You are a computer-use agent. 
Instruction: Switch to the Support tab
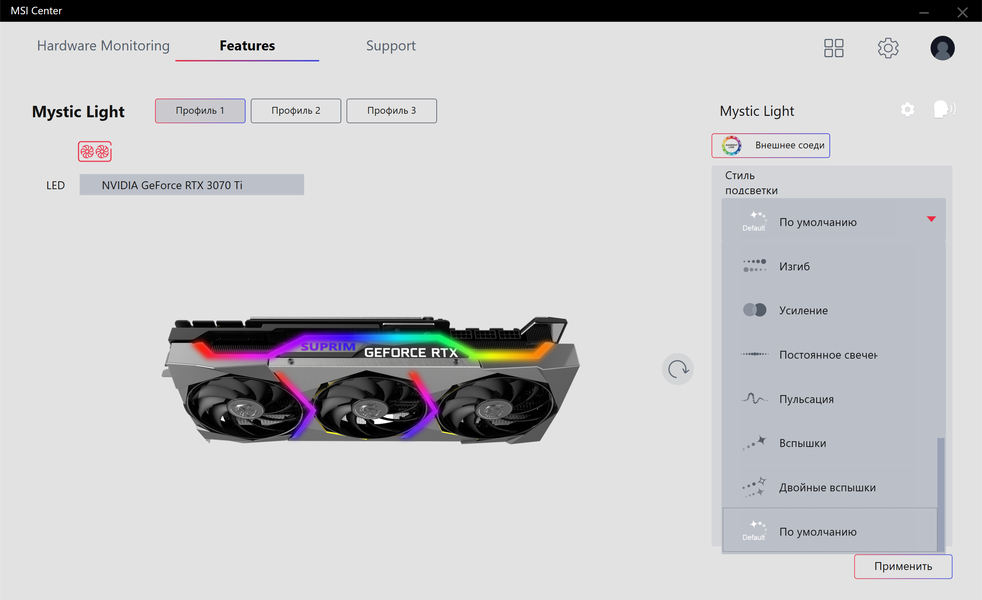point(391,46)
